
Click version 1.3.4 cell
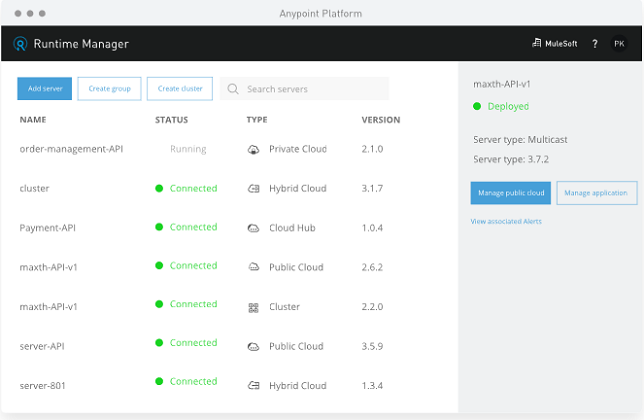372,386
